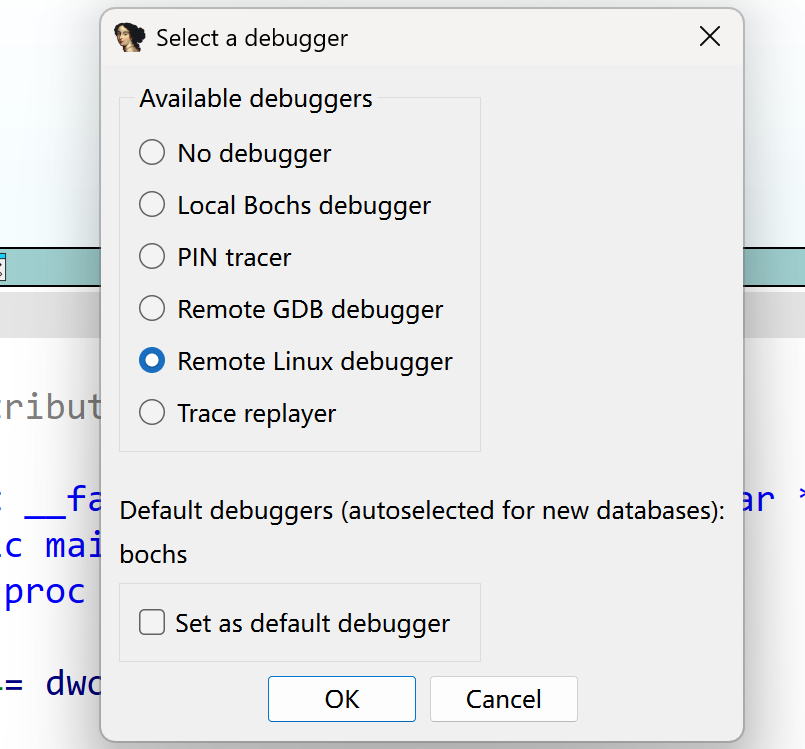Click the teal title strip behind dialog

point(50,268)
